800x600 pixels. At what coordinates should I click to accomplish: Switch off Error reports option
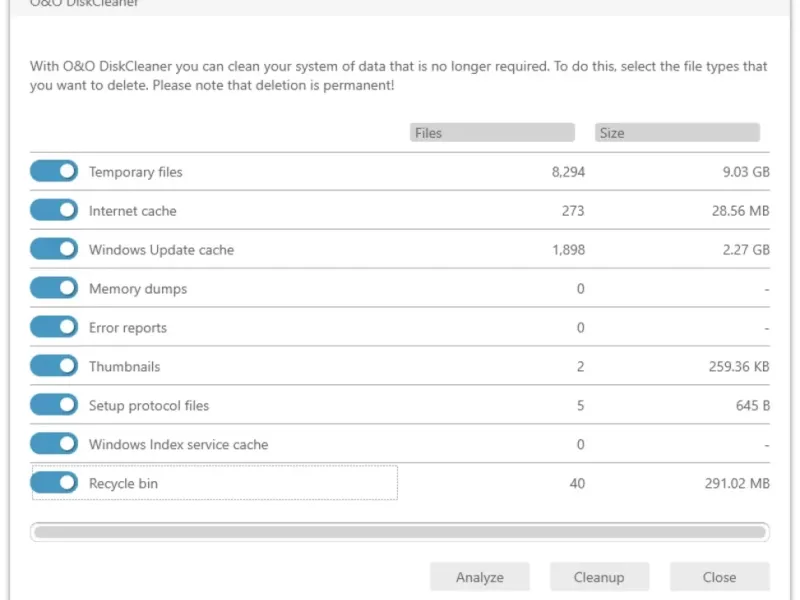(x=54, y=327)
